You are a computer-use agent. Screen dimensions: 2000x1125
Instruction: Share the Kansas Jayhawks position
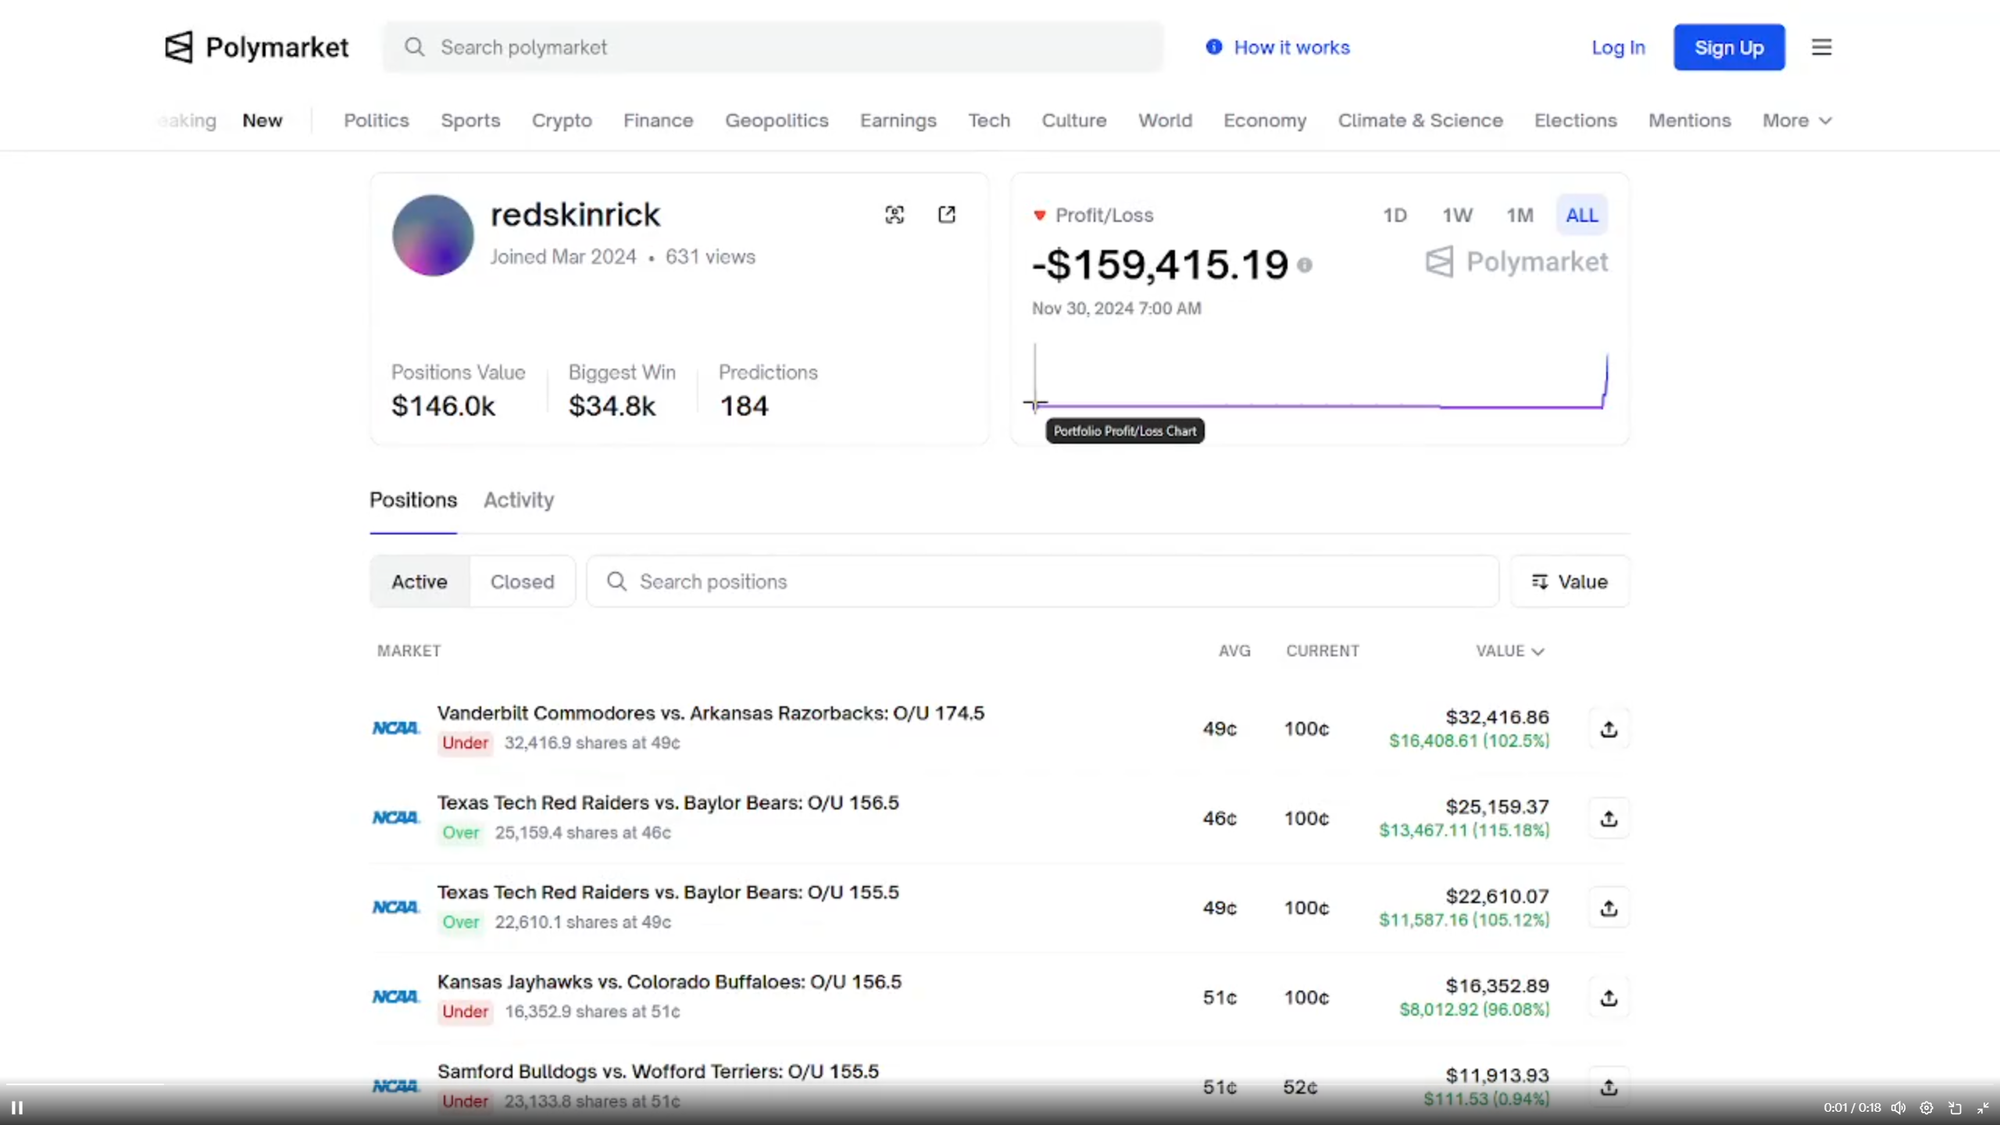click(x=1608, y=998)
